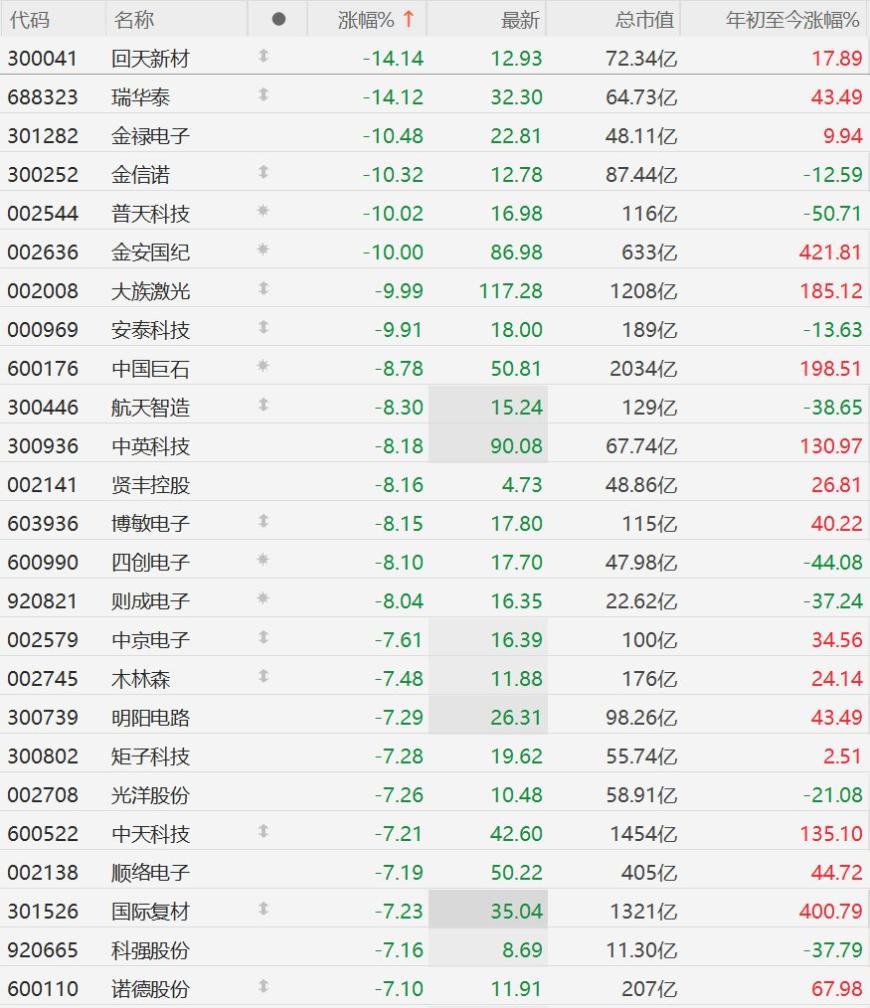Select stock name 科强股份
This screenshot has height=1008, width=870.
click(x=150, y=950)
